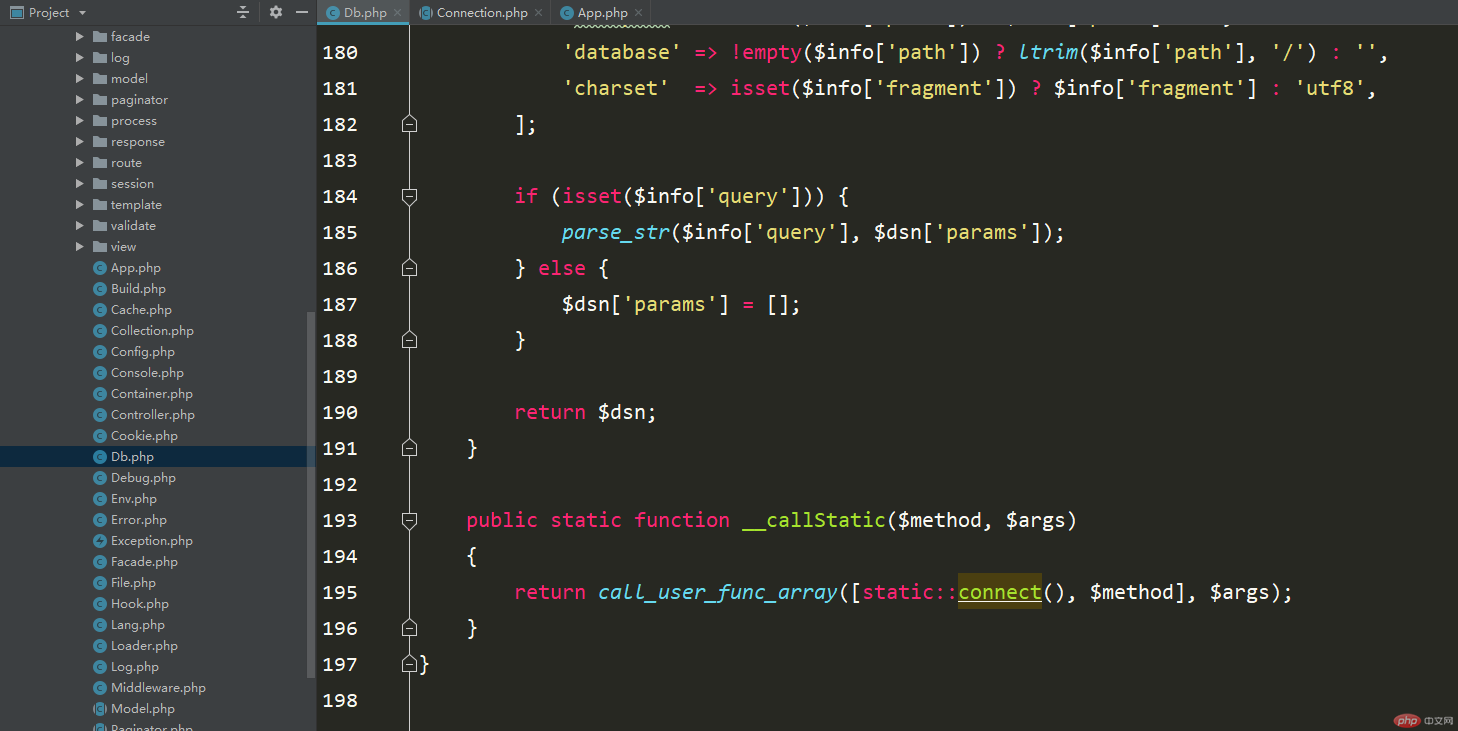Click the App.php tab file icon
The height and width of the screenshot is (731, 1458).
[x=567, y=13]
